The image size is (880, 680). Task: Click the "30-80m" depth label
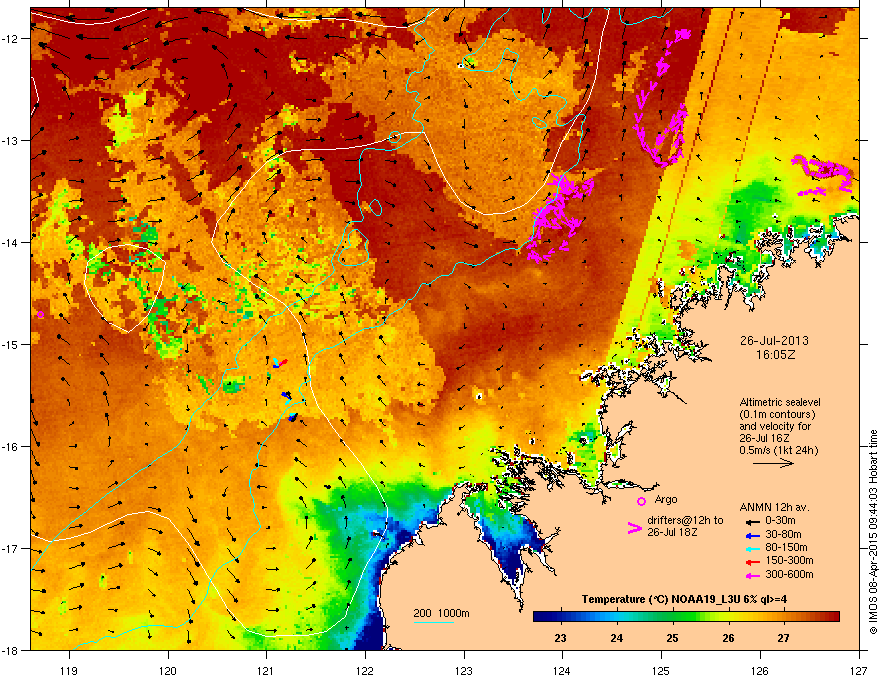(x=783, y=535)
